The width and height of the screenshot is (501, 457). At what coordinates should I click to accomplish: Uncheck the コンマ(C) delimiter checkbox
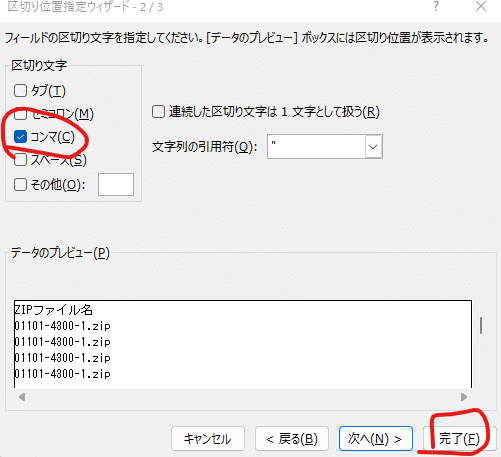point(20,137)
